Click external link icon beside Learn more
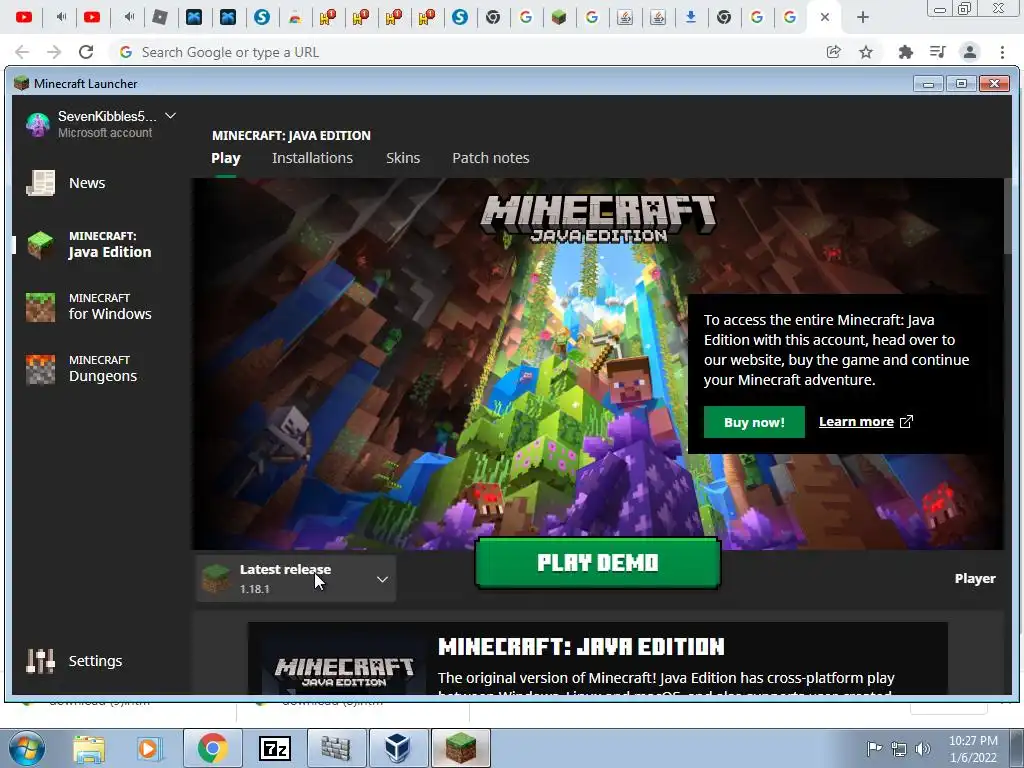 click(906, 422)
